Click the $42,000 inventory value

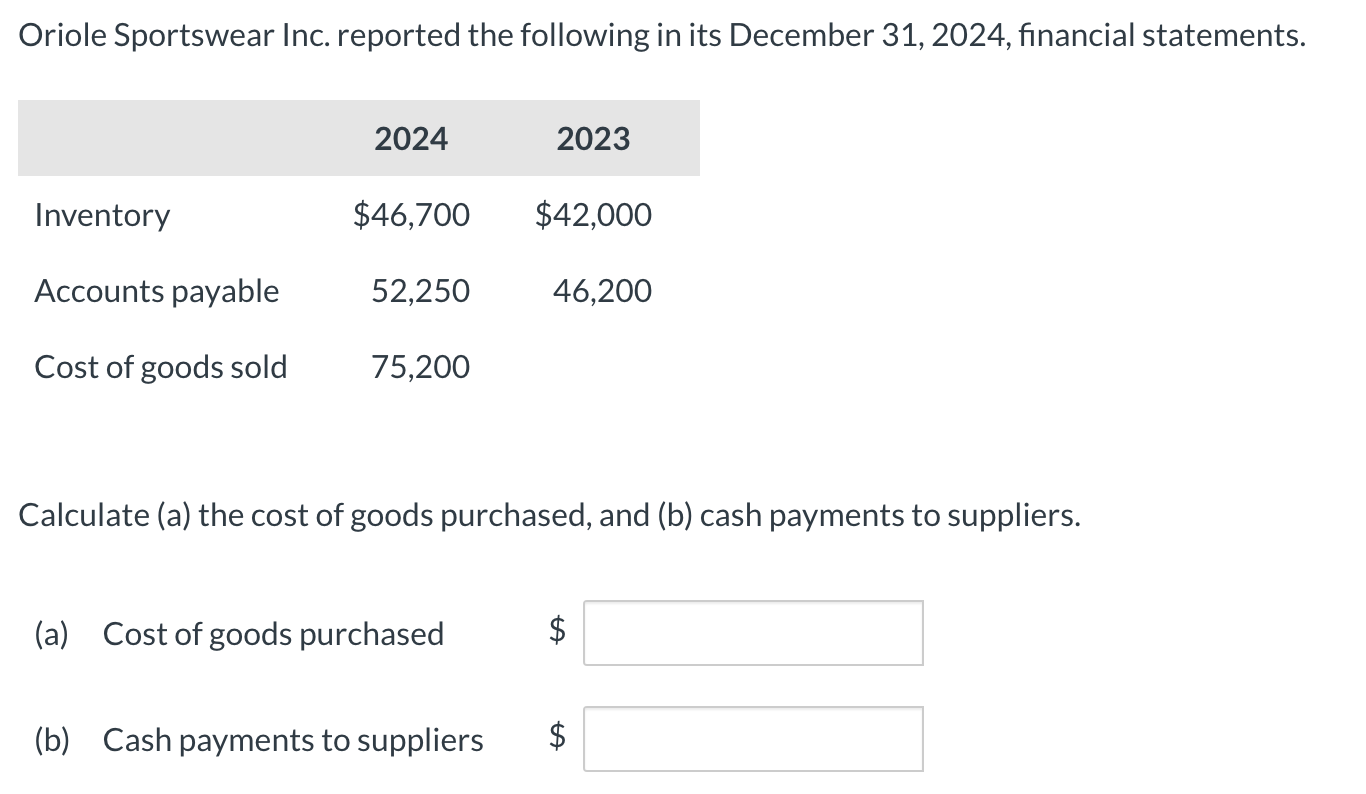(x=593, y=214)
